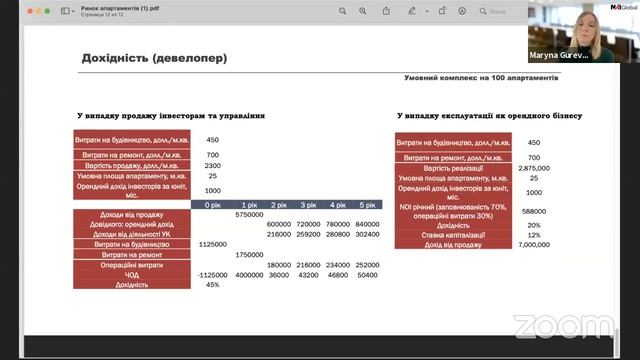Click 'У випадку продажу інвесторам та управління' subheading

(x=171, y=116)
